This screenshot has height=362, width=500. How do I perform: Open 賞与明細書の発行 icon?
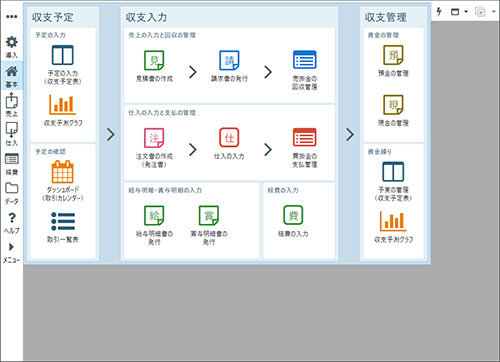[209, 225]
